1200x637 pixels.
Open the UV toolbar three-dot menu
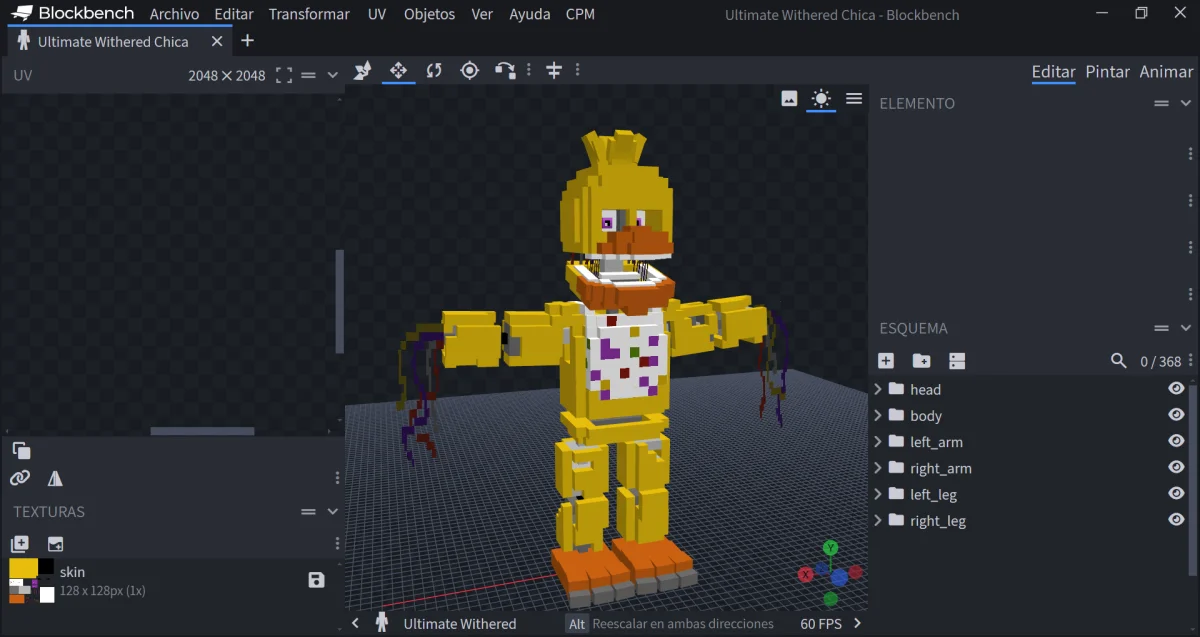tap(337, 478)
